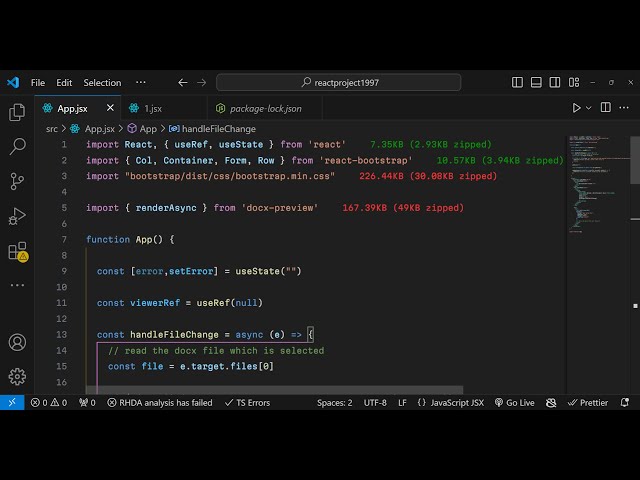Open the Search view icon
The height and width of the screenshot is (480, 640).
point(17,147)
